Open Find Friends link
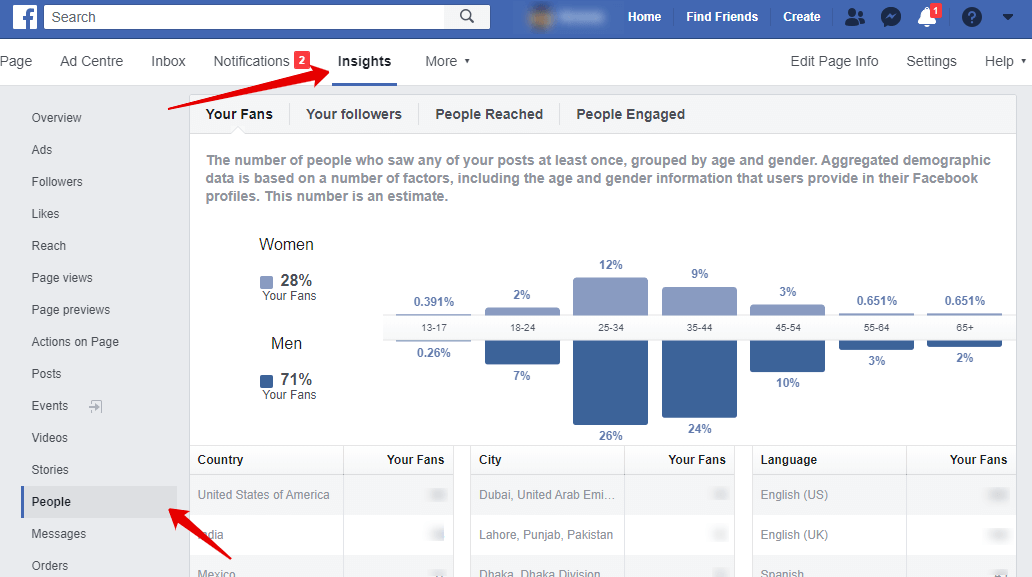Viewport: 1032px width, 577px height. (722, 17)
